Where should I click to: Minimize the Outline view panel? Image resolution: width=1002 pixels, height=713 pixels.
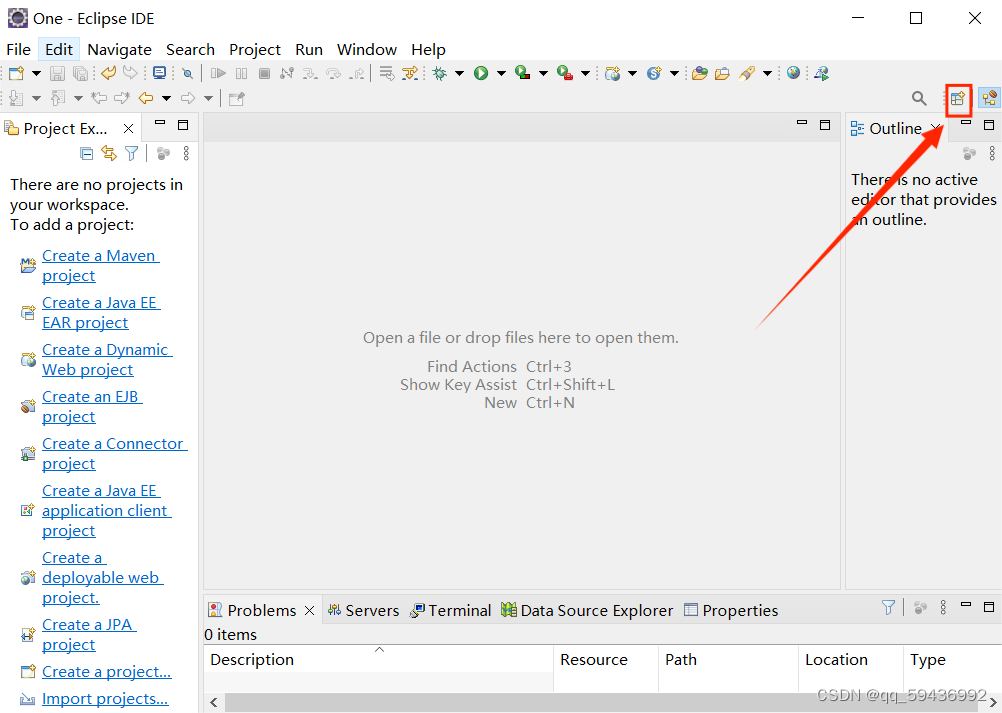(966, 123)
